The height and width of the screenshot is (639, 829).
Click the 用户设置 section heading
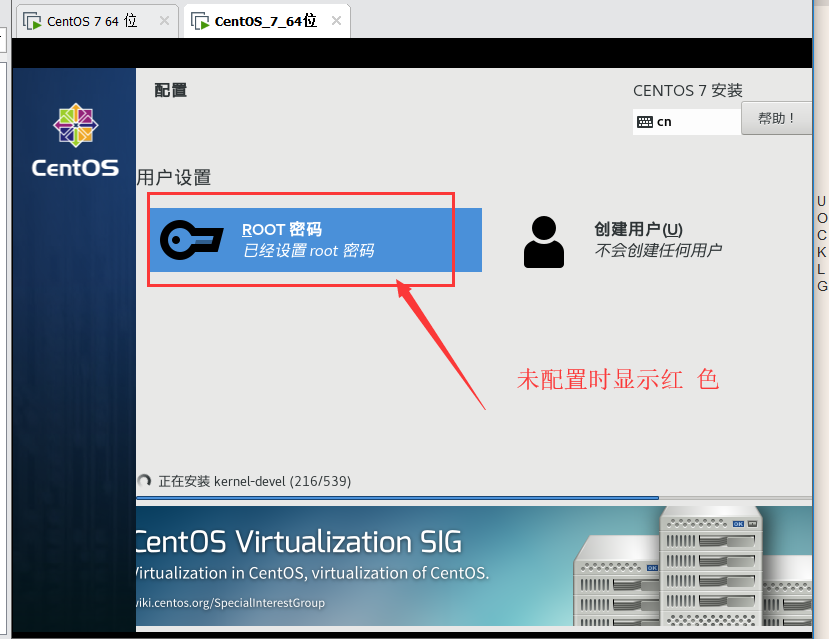coord(174,177)
